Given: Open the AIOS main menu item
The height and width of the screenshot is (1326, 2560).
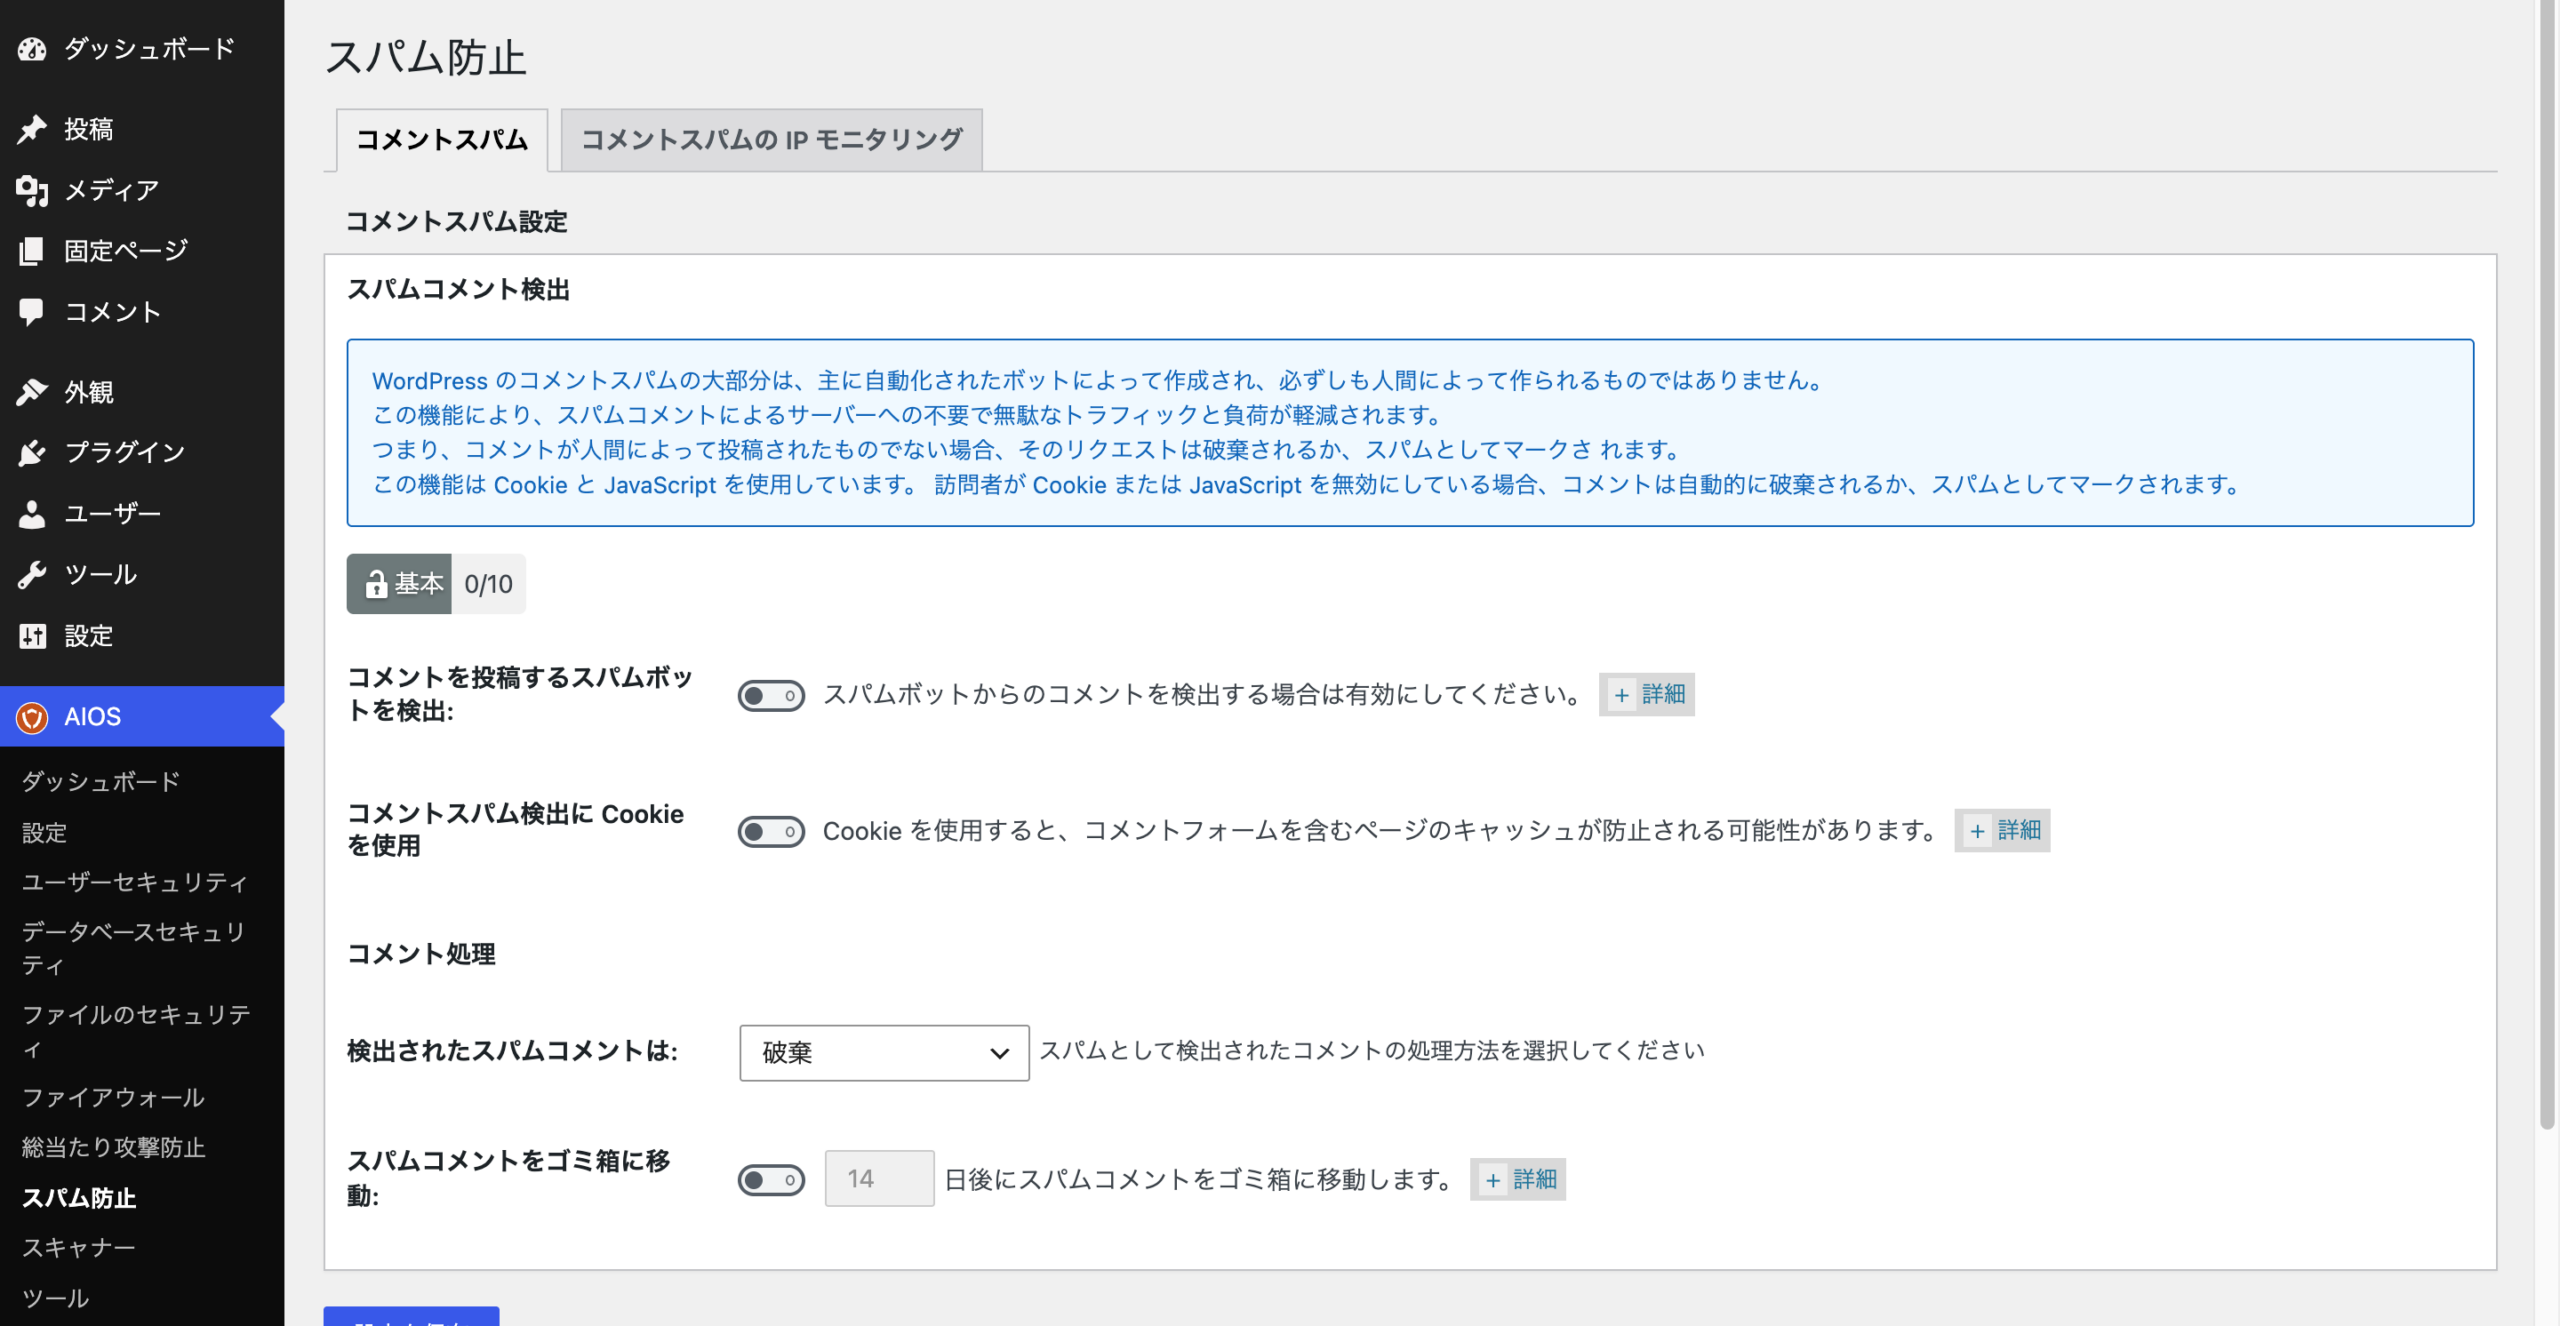Looking at the screenshot, I should tap(142, 717).
